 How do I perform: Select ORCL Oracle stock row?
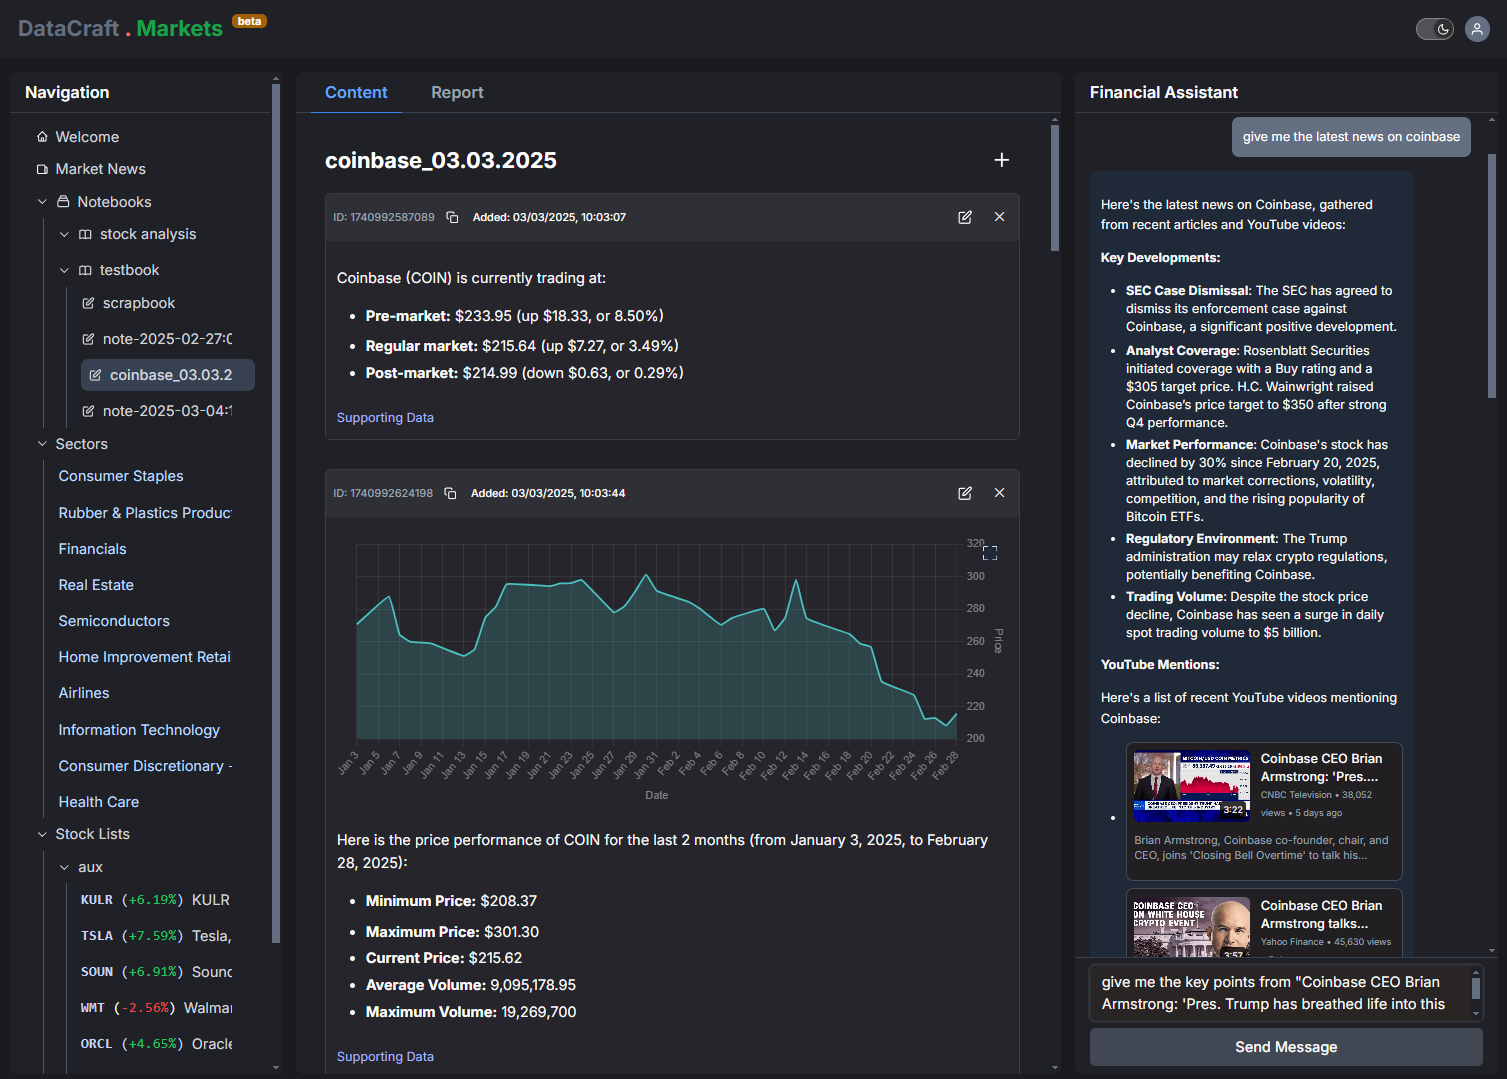[155, 1044]
